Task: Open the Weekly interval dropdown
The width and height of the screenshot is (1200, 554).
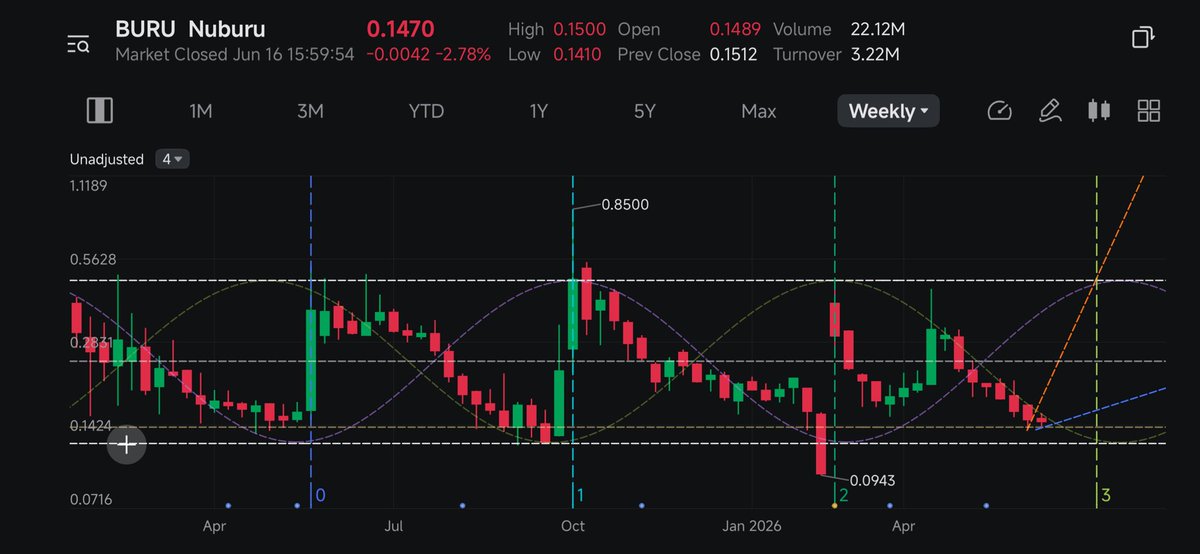Action: click(x=888, y=111)
